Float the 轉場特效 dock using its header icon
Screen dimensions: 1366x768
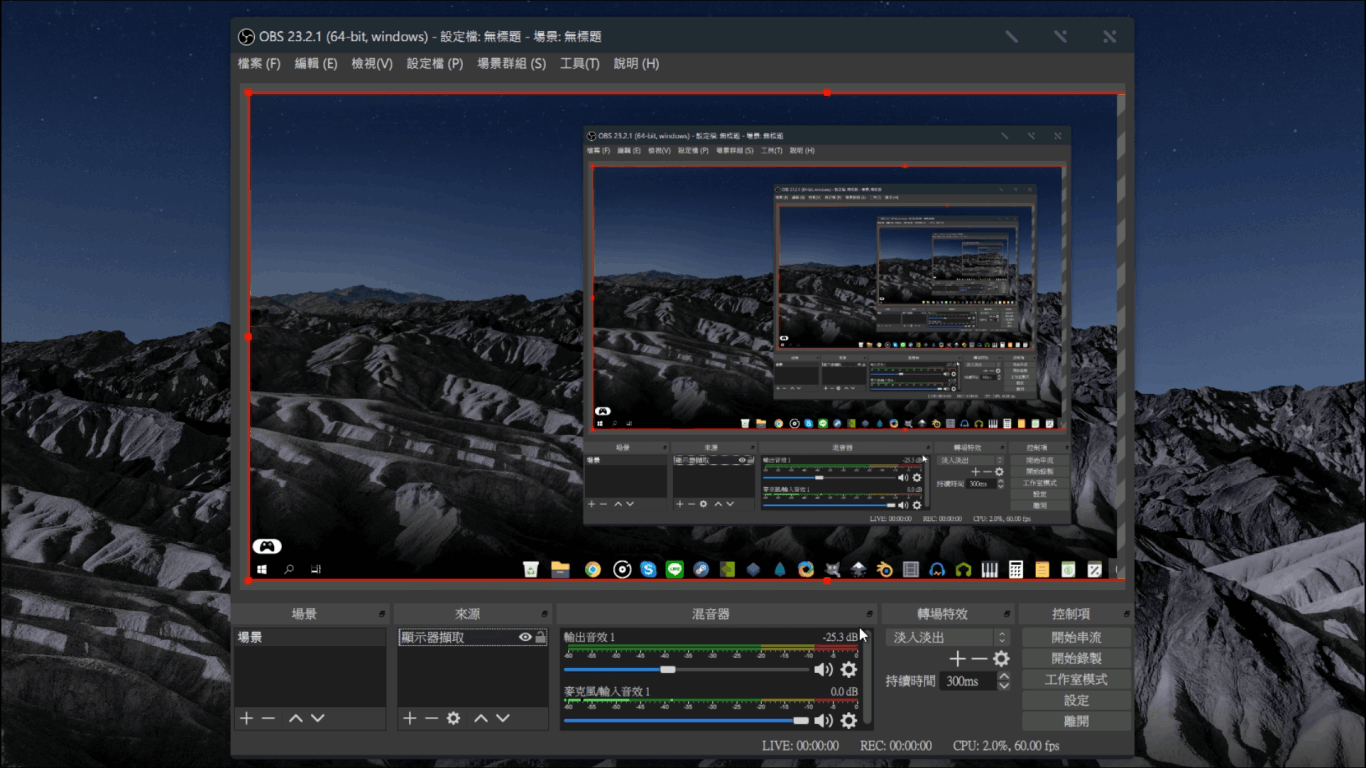click(1007, 614)
